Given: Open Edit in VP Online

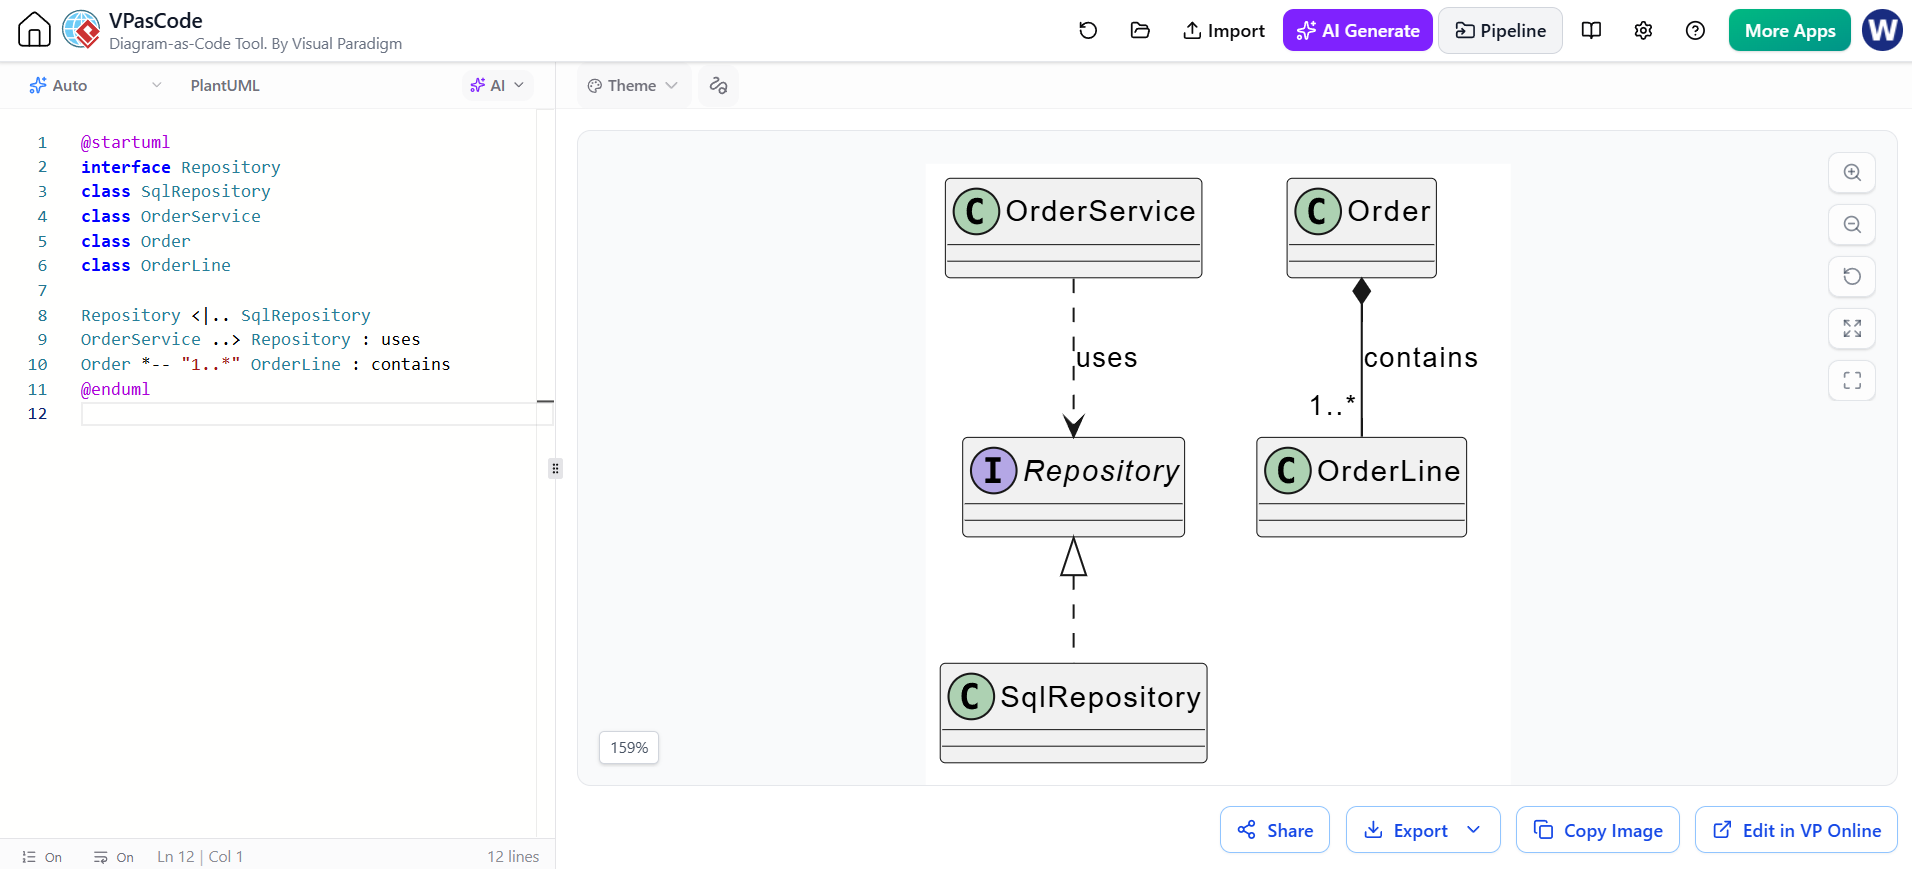Looking at the screenshot, I should (1796, 830).
